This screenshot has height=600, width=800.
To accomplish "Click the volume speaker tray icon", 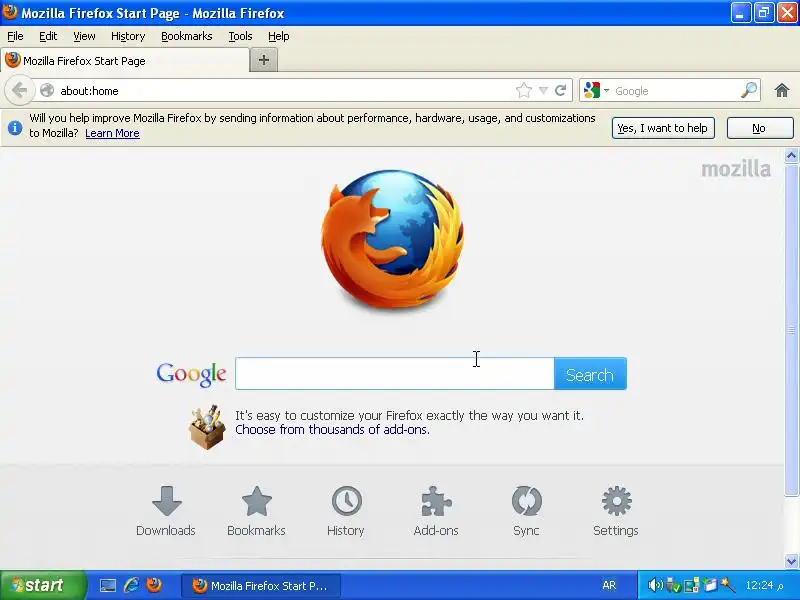I will click(655, 585).
